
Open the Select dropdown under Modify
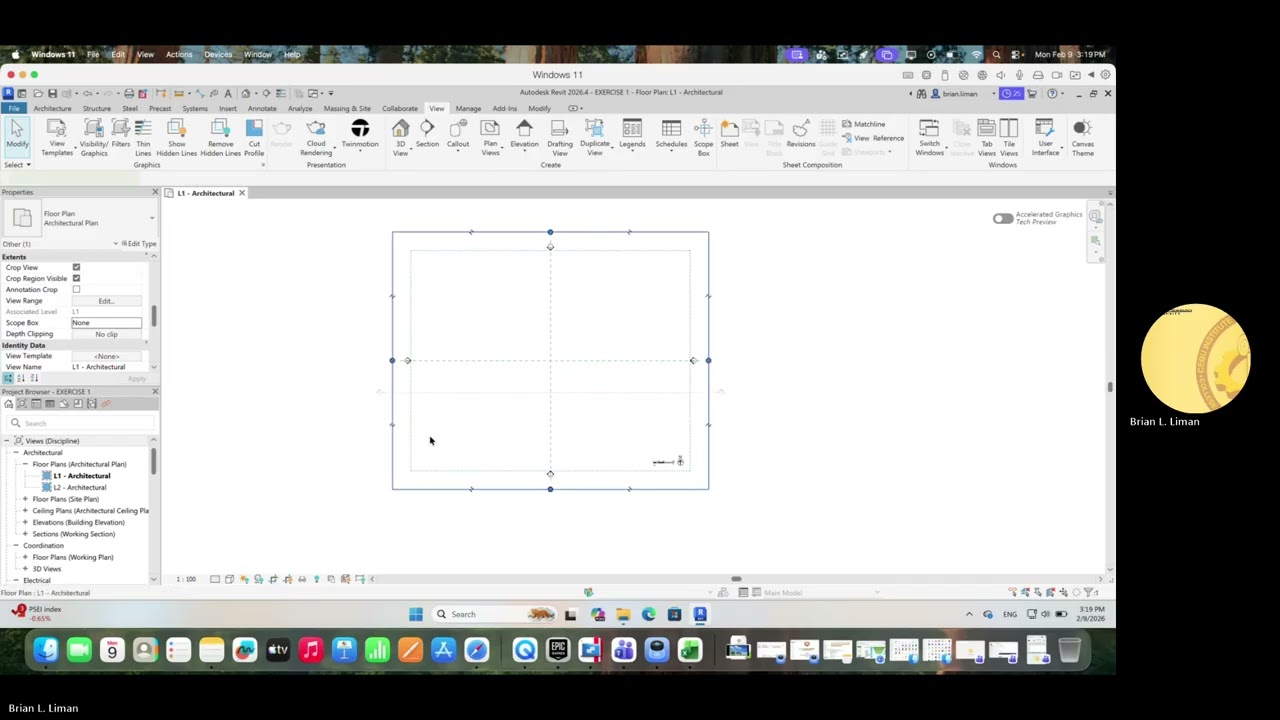tap(17, 165)
